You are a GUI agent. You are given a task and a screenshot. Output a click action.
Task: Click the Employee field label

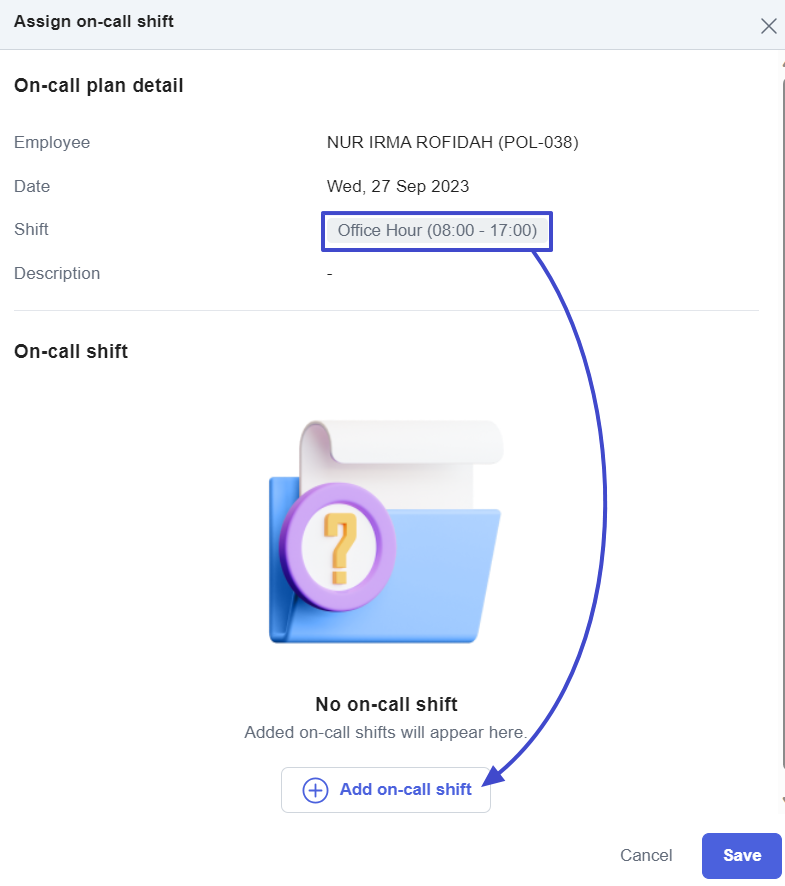point(52,142)
